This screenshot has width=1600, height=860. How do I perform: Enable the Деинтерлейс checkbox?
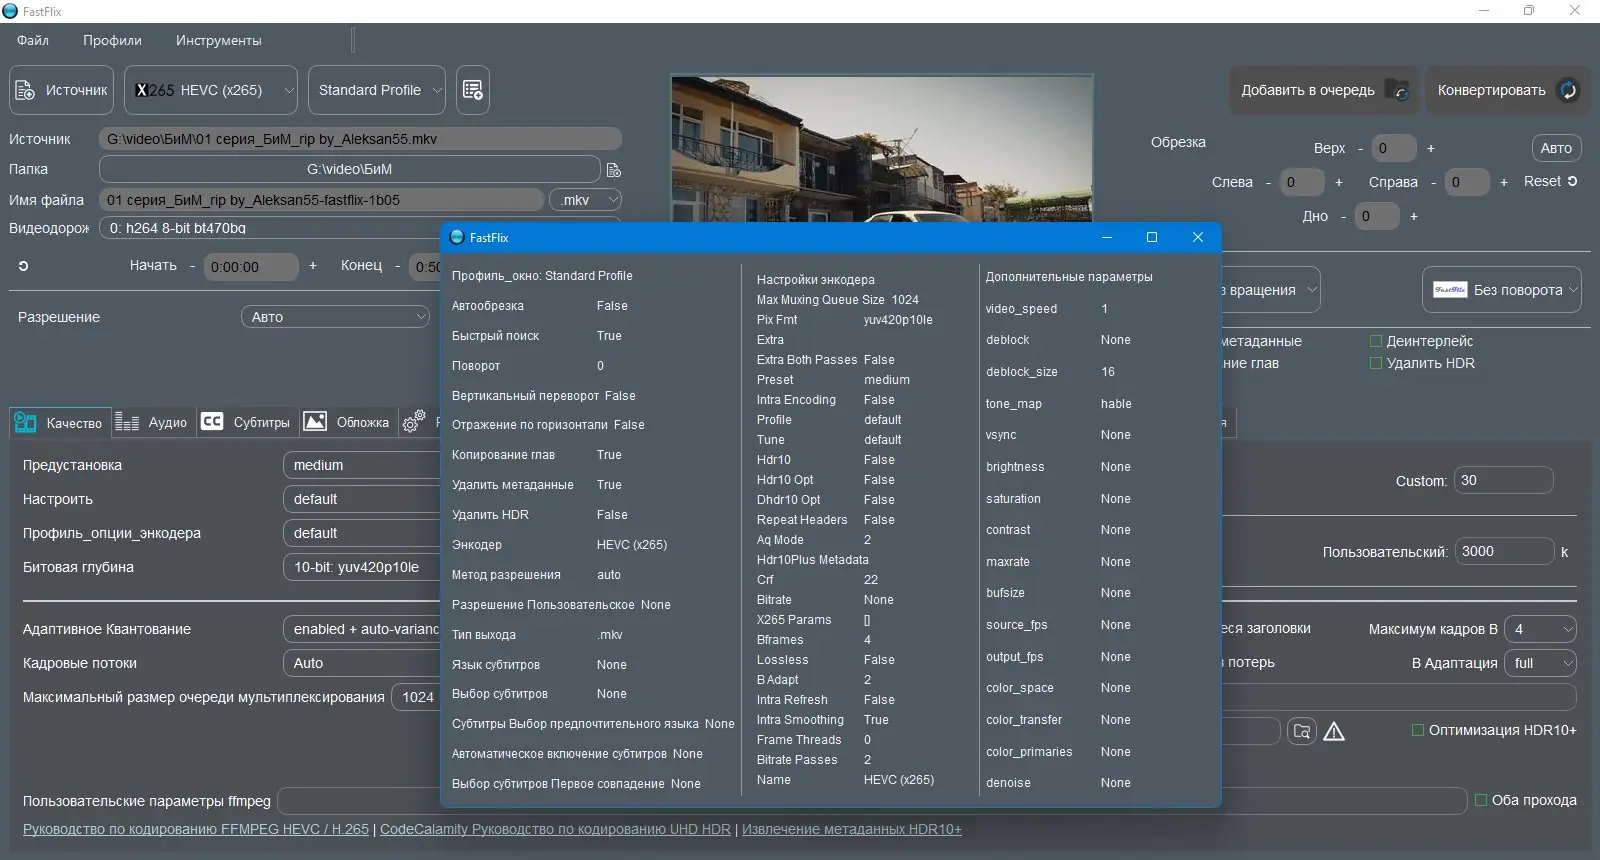(1376, 341)
